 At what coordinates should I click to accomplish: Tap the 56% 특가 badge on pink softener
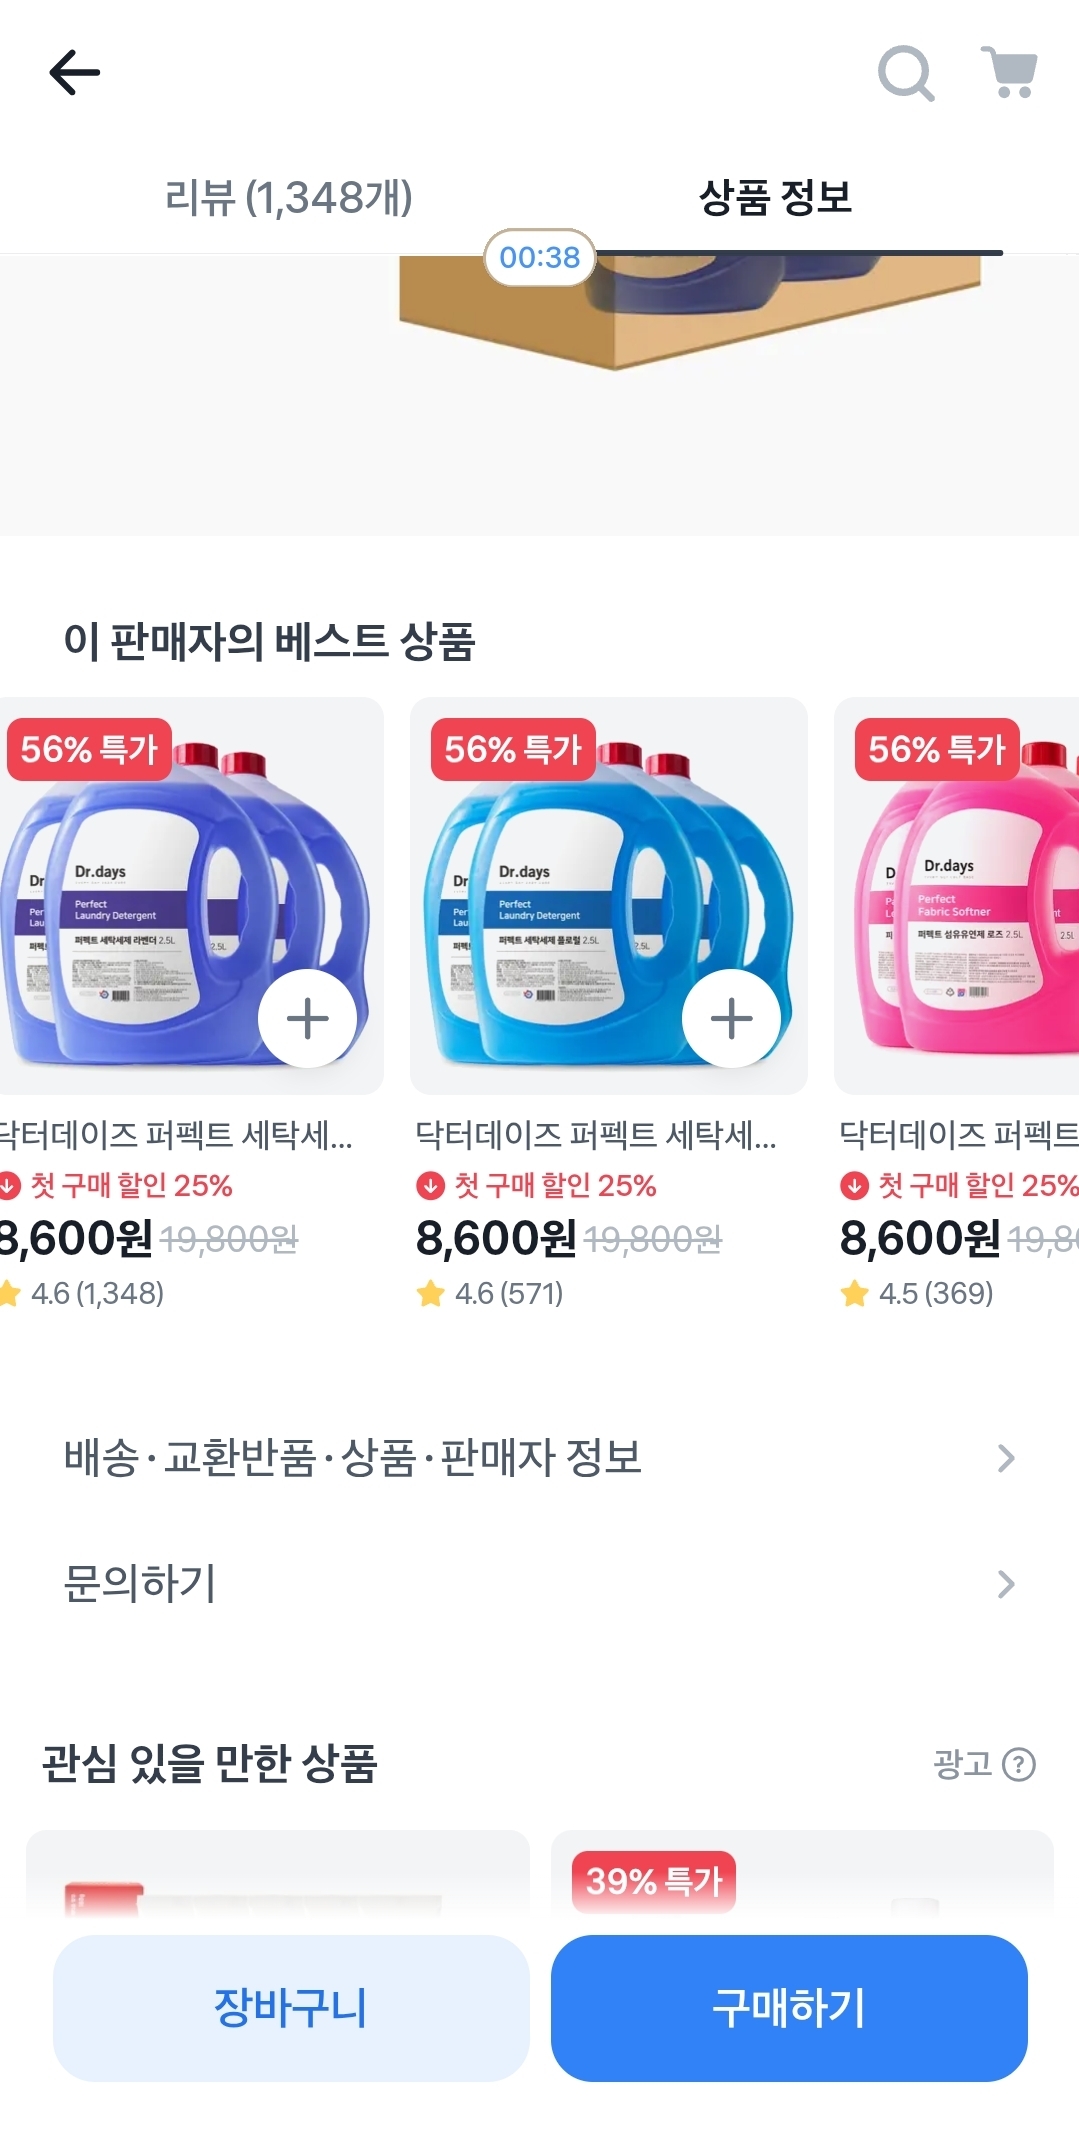(936, 749)
